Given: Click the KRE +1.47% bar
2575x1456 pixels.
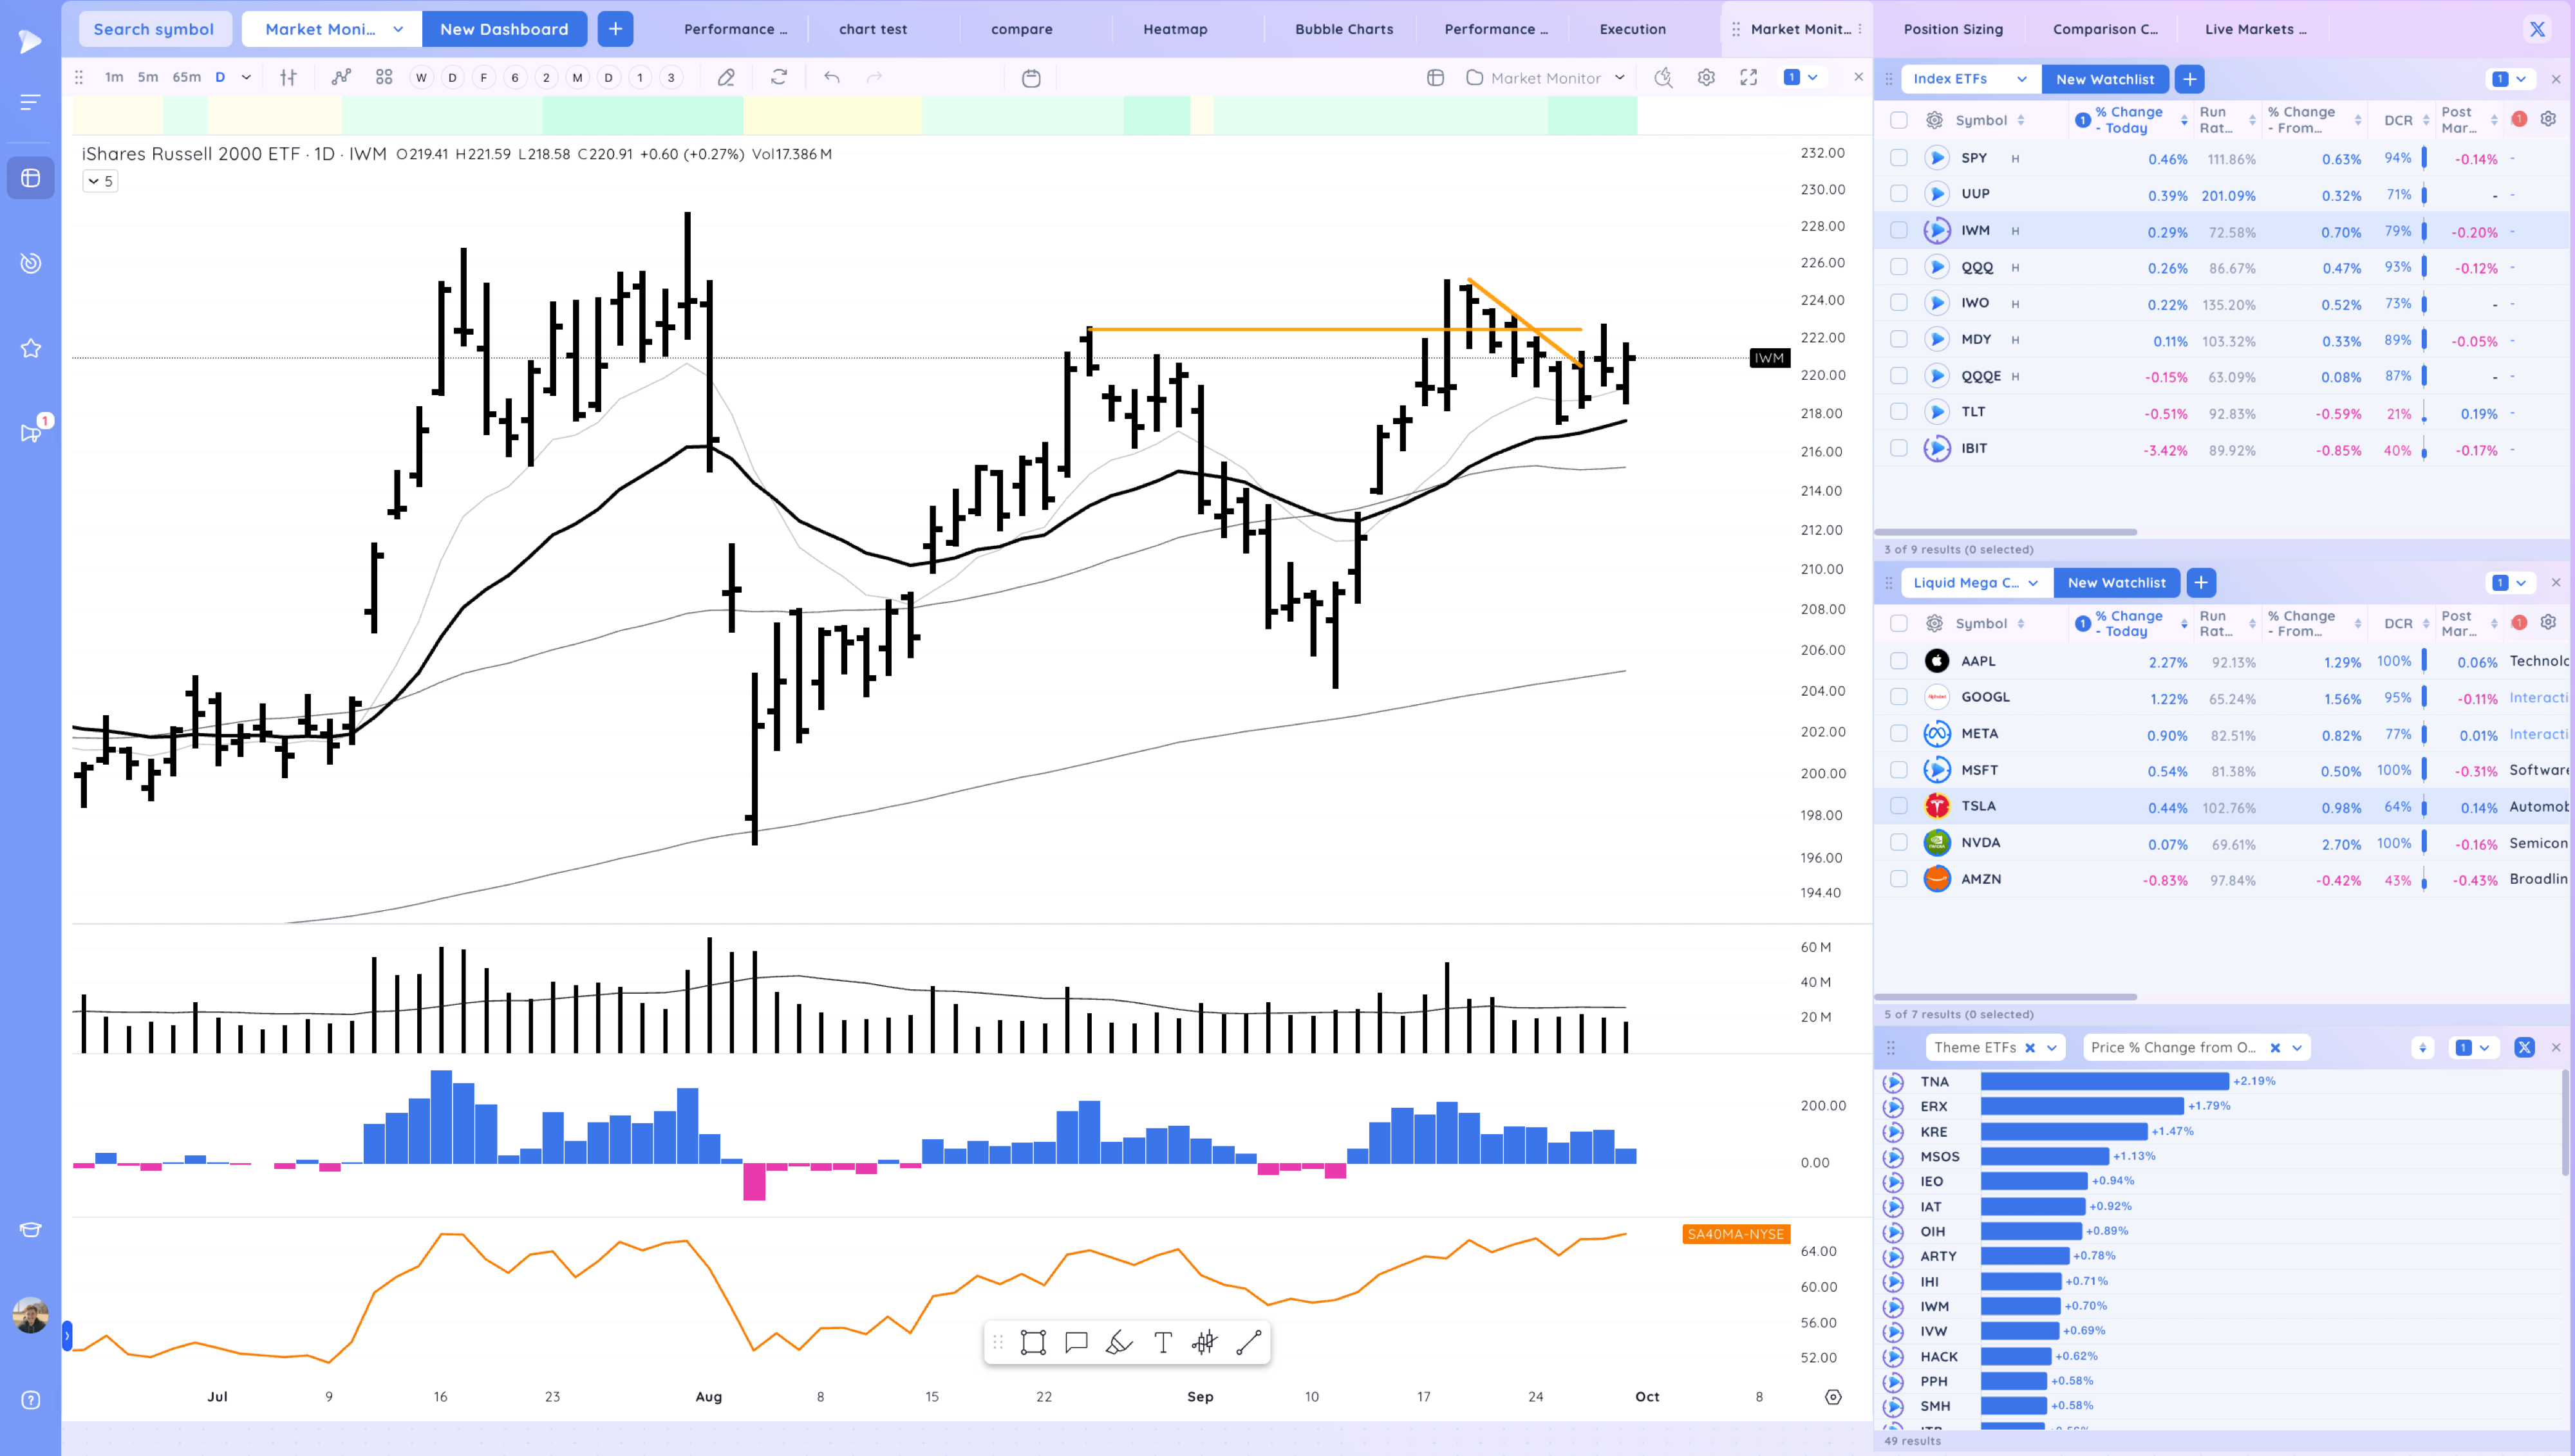Looking at the screenshot, I should (2064, 1131).
